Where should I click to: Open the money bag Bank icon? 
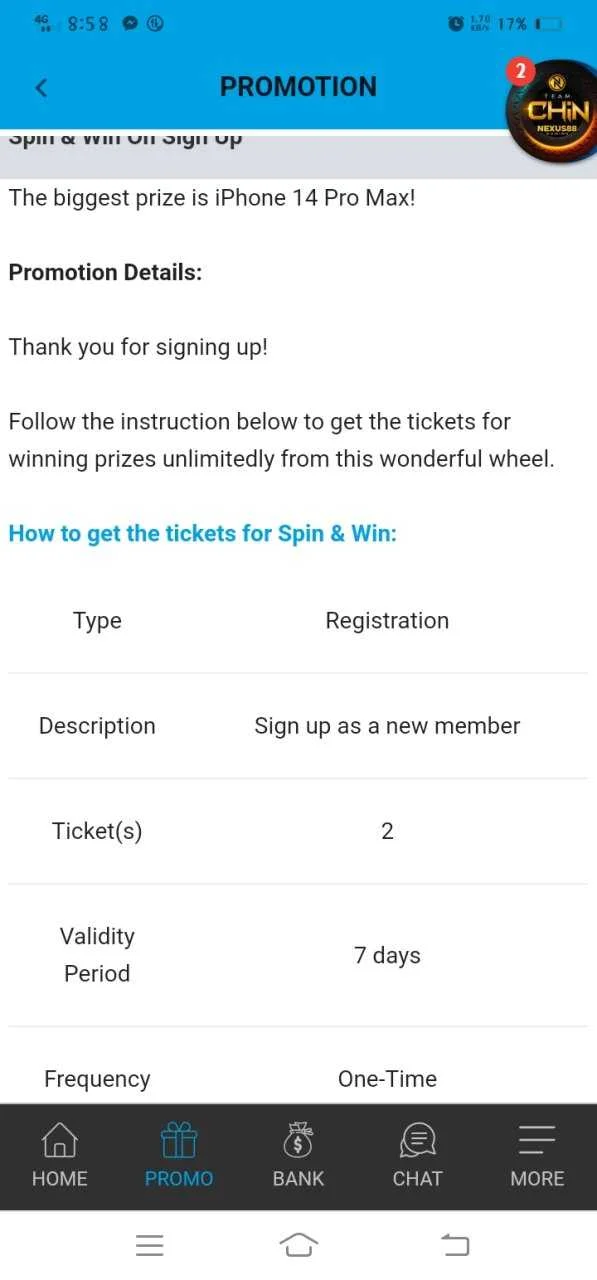coord(298,1139)
